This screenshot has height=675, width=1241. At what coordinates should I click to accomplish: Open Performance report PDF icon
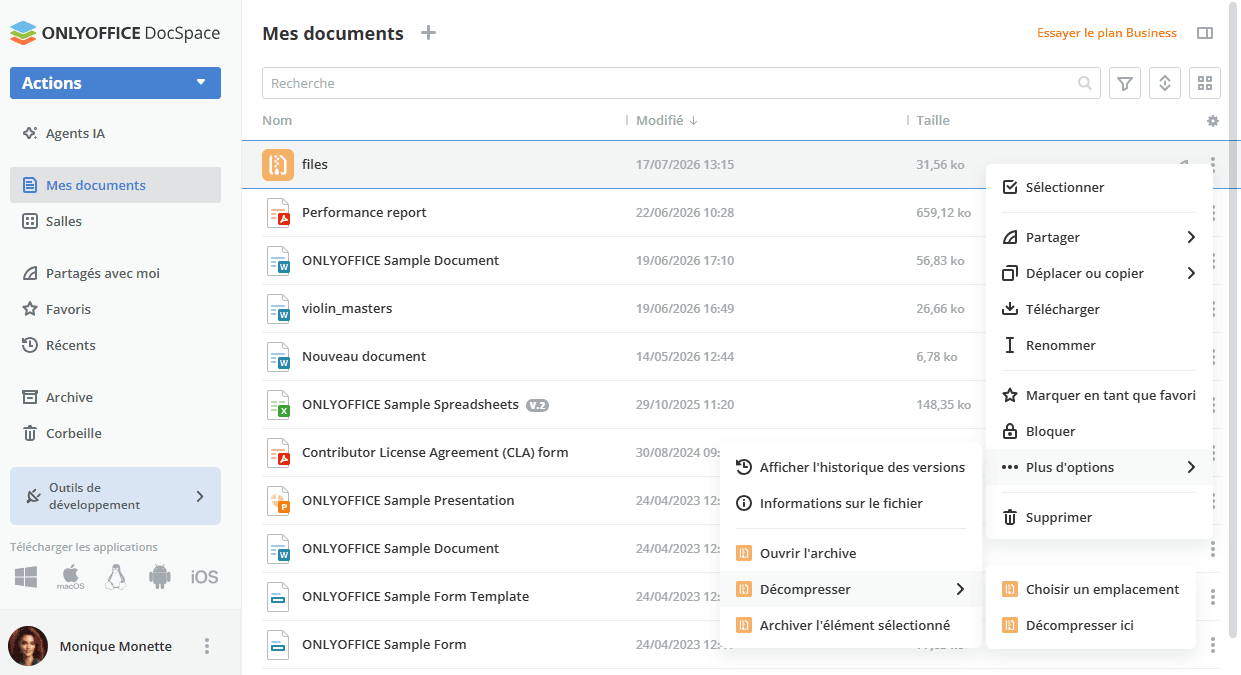[x=278, y=212]
